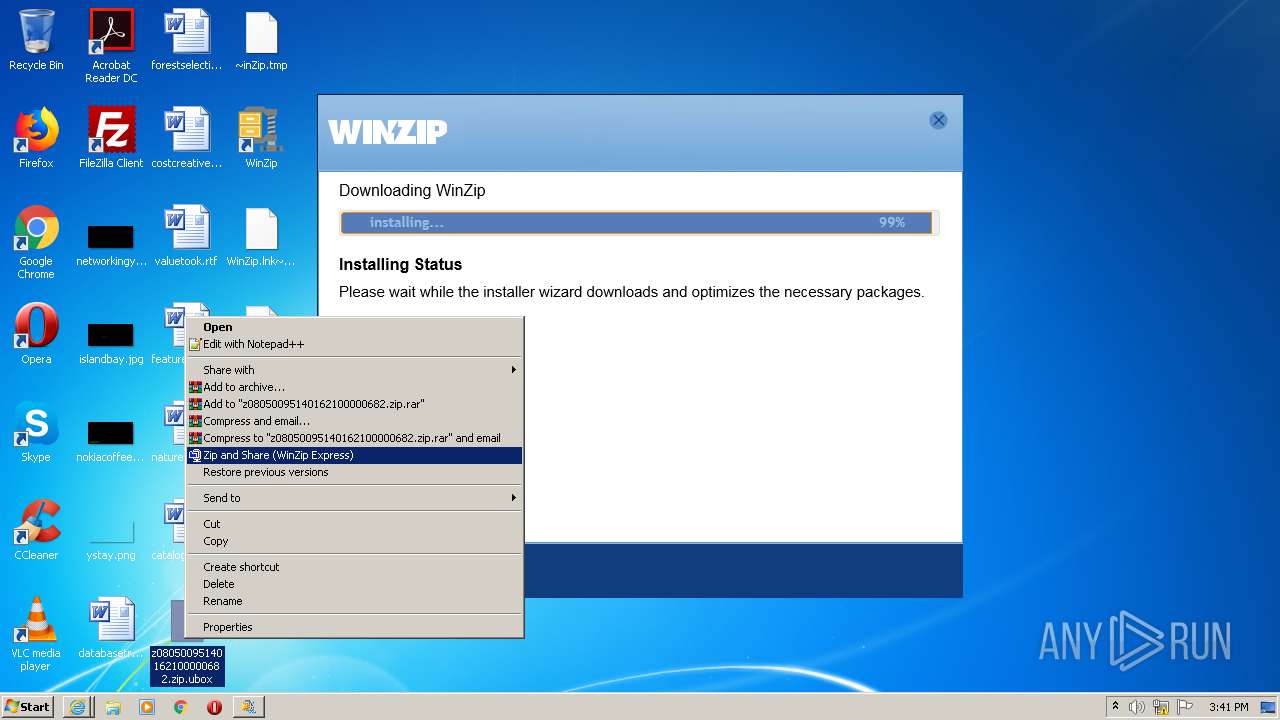
Task: Click the Show desktop button
Action: pyautogui.click(x=1269, y=707)
